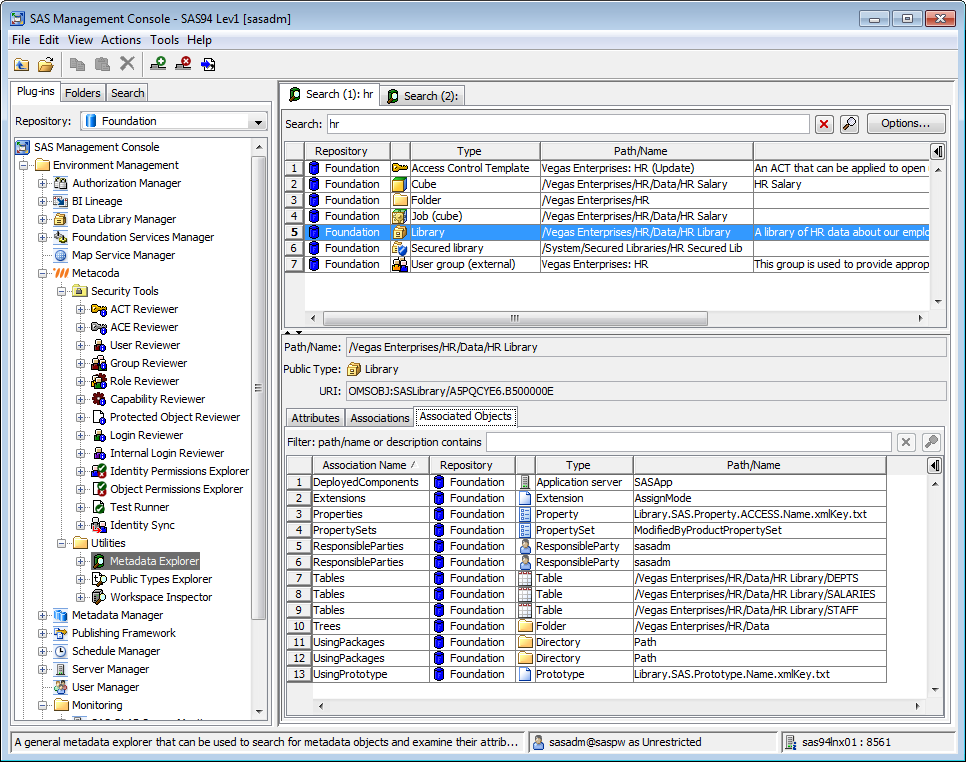Switch to the Attributes tab
This screenshot has width=966, height=762.
click(x=315, y=418)
